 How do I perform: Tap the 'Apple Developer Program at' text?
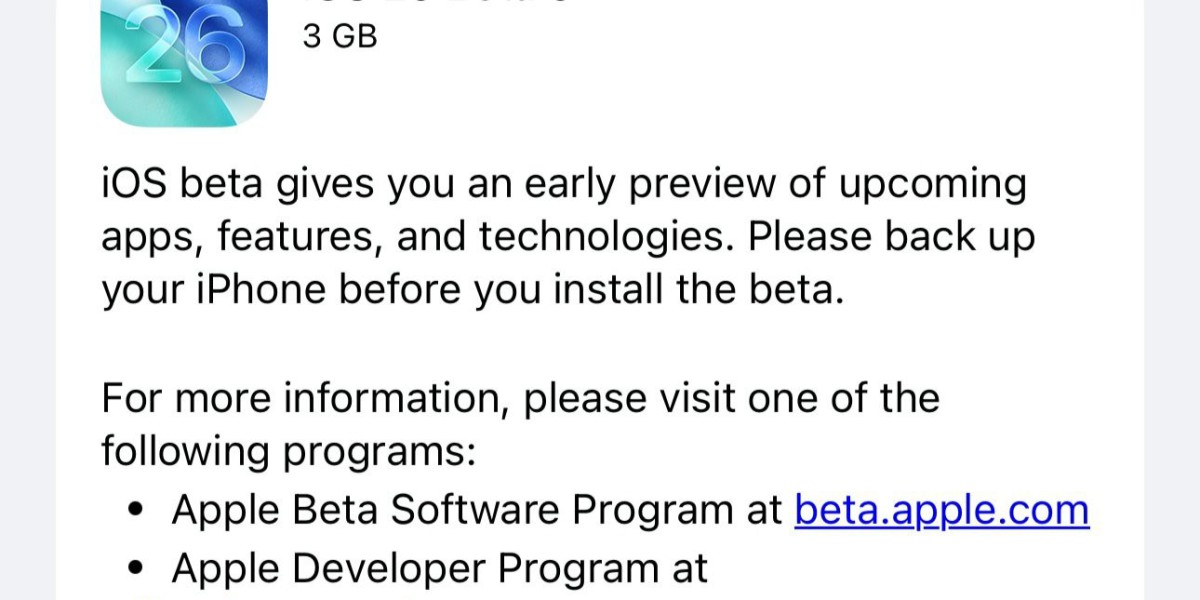(x=440, y=568)
